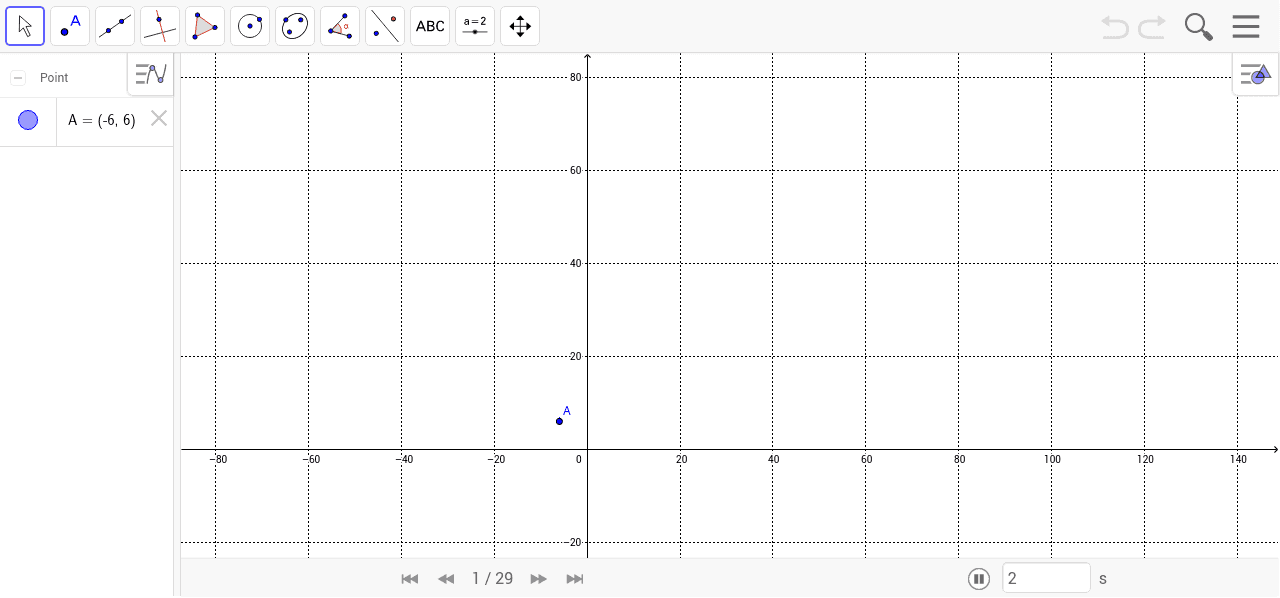
Task: Open the search magnifier
Action: coord(1198,27)
